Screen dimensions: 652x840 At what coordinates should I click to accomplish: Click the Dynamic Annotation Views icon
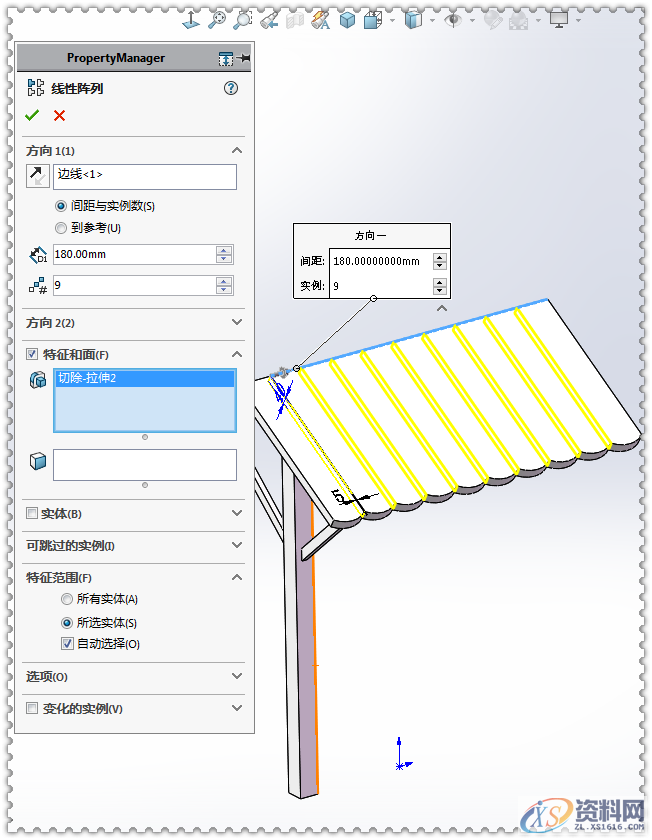point(321,20)
